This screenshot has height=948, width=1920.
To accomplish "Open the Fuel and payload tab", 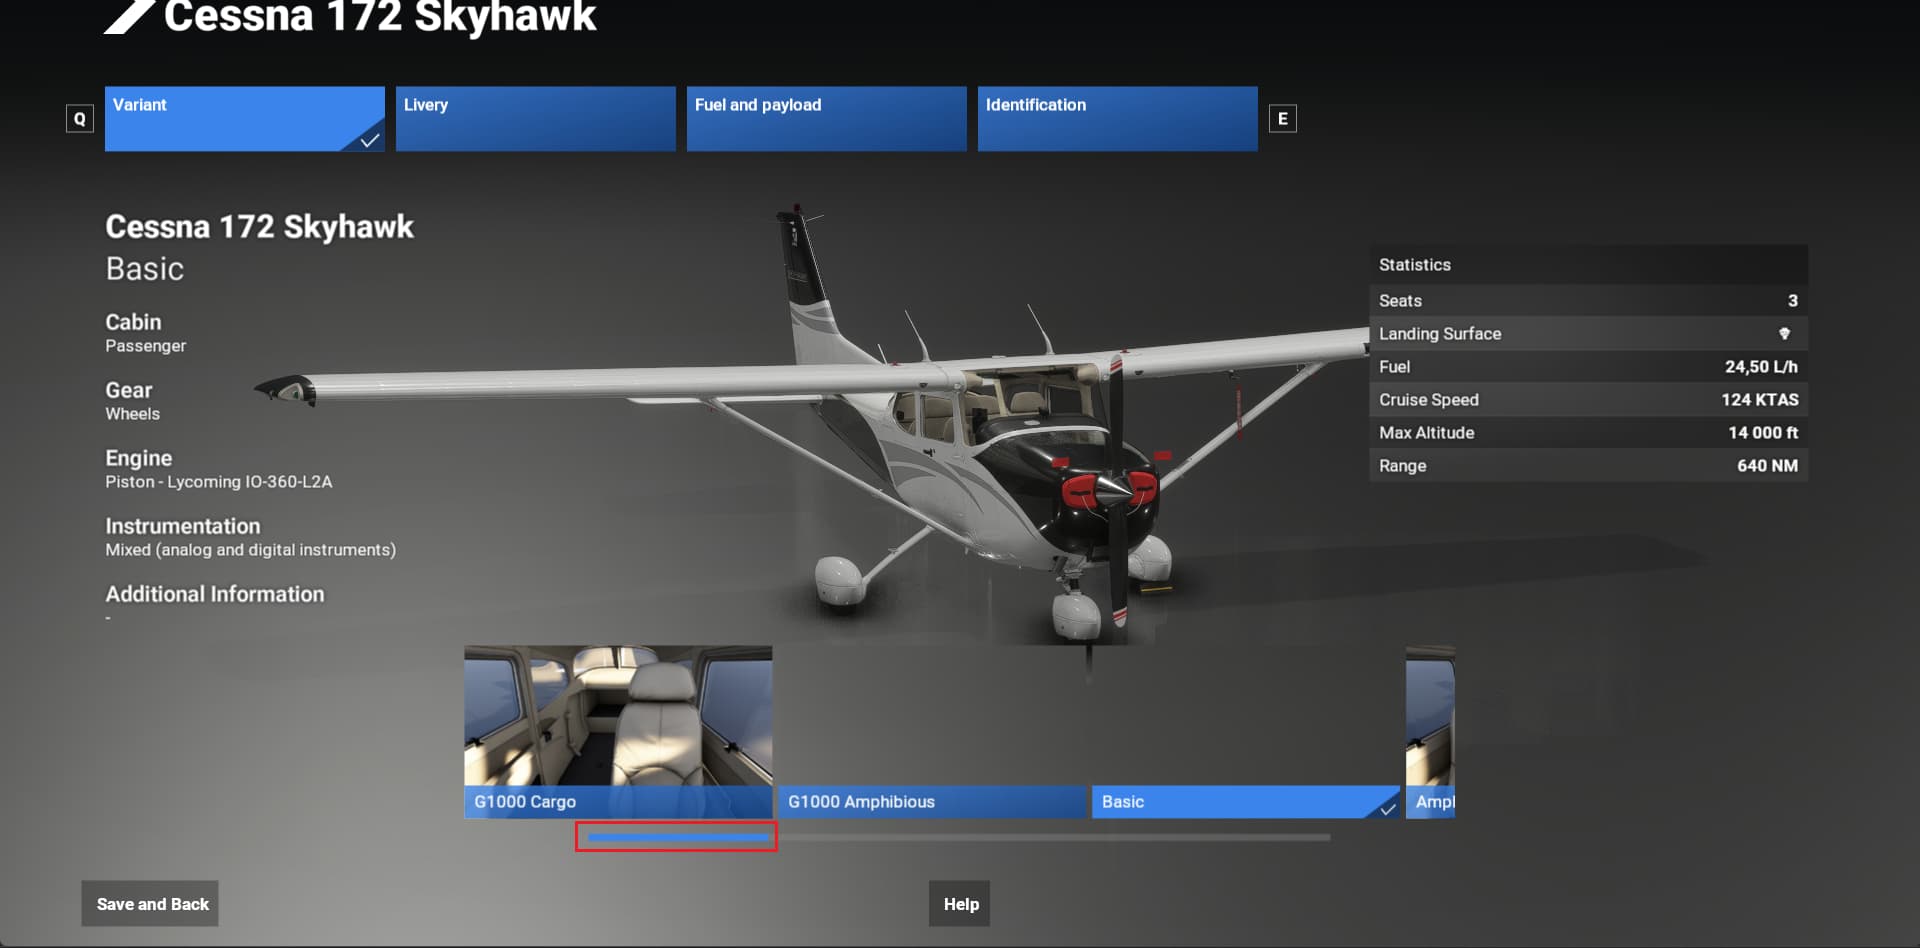I will pyautogui.click(x=826, y=119).
